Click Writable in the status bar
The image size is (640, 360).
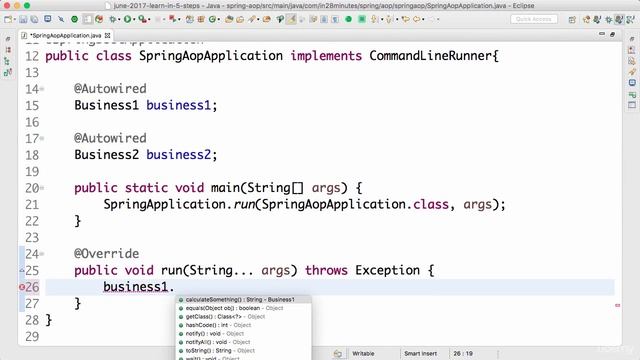click(x=363, y=353)
